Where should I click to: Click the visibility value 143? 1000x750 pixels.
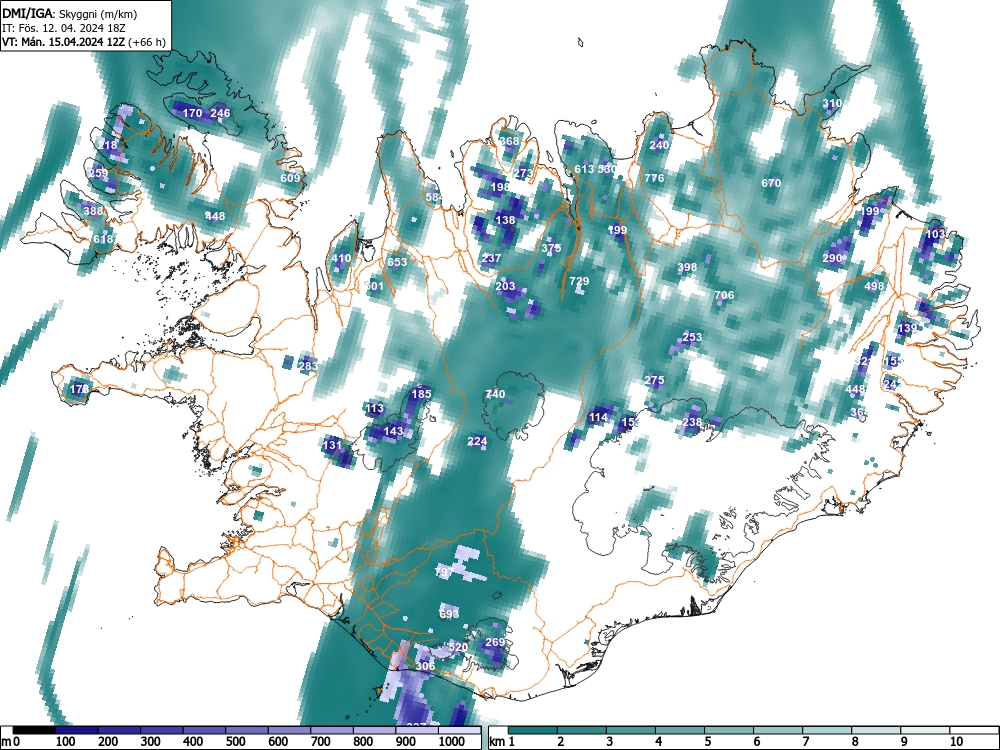pyautogui.click(x=393, y=431)
